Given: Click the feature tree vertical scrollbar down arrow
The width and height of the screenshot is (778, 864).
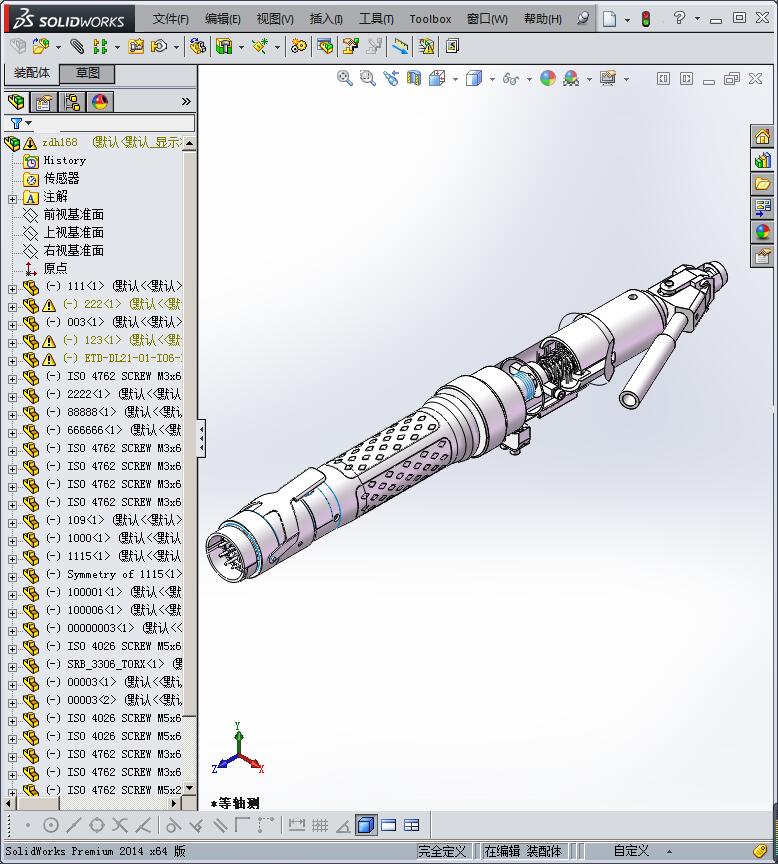Looking at the screenshot, I should point(190,788).
